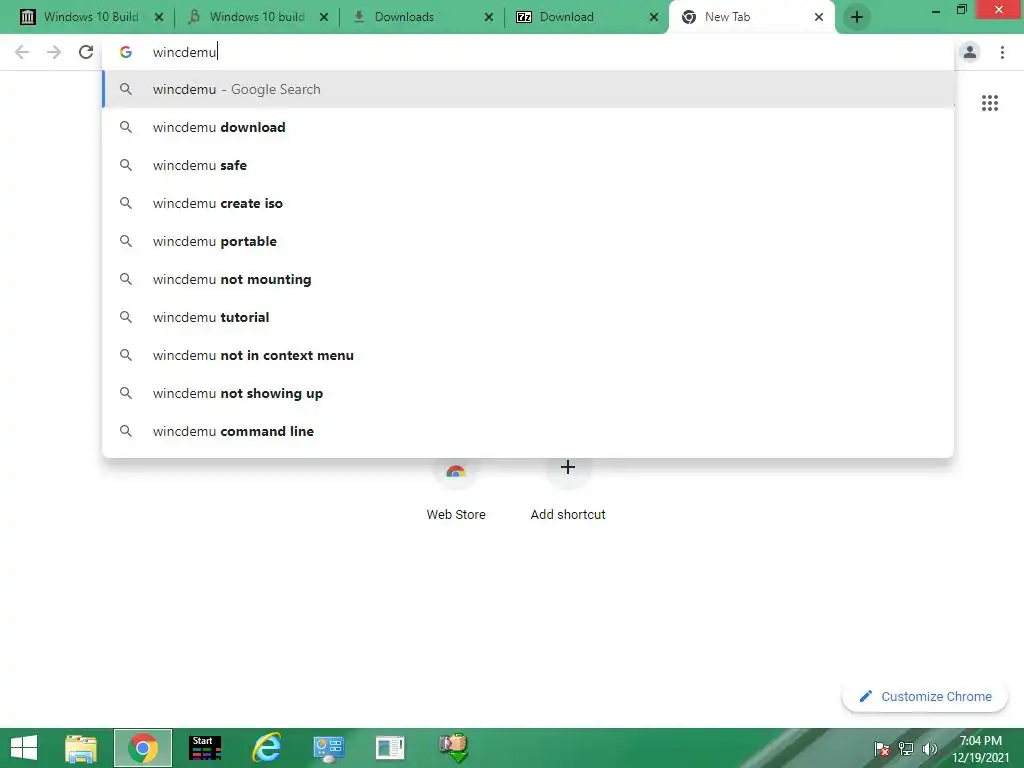Open the Windows Start button
Screen dimensions: 1024x768
(24, 748)
